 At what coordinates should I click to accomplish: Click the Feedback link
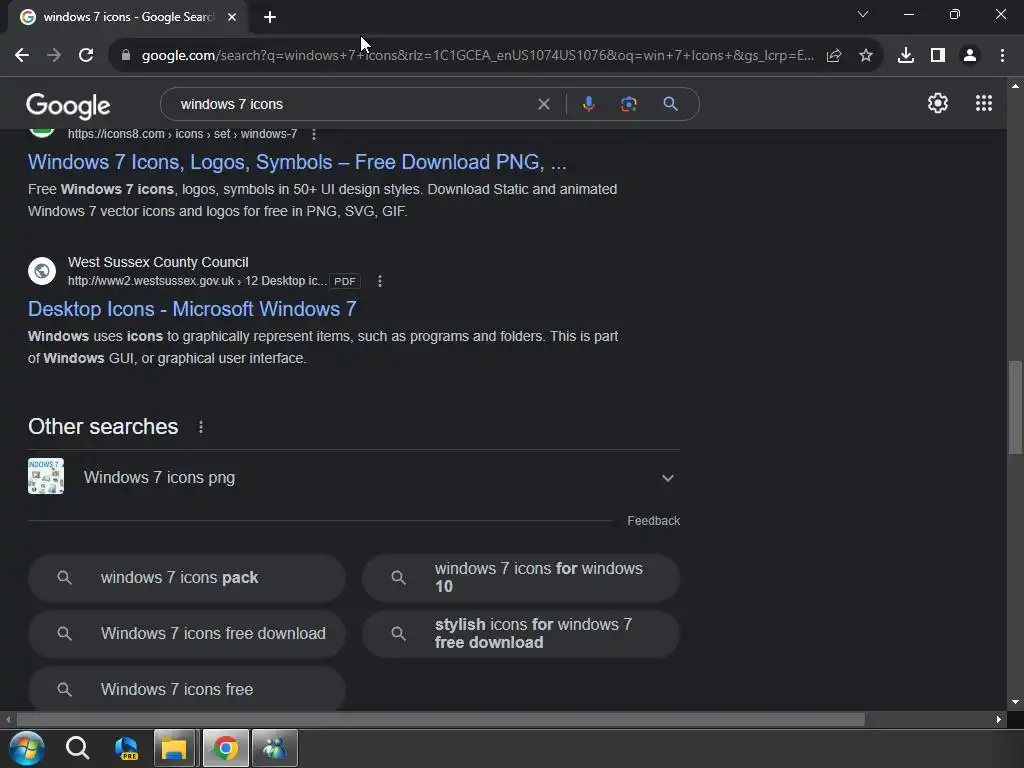(x=654, y=520)
